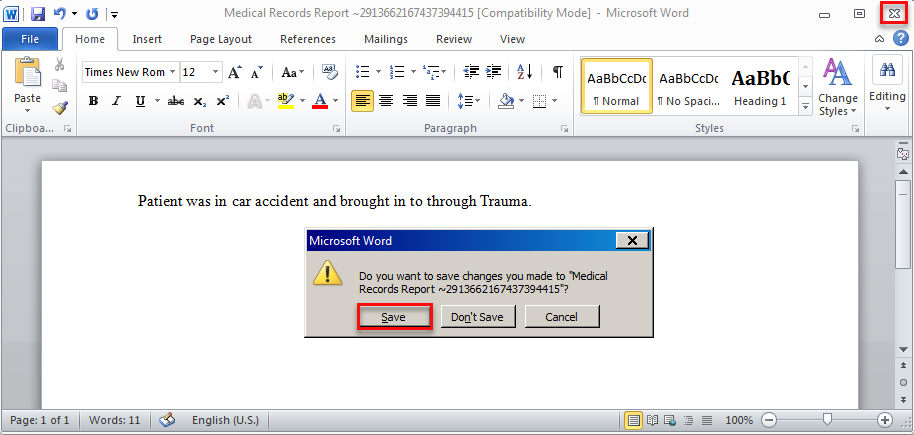Image resolution: width=914 pixels, height=435 pixels.
Task: Click the blue Help question mark
Action: [901, 39]
